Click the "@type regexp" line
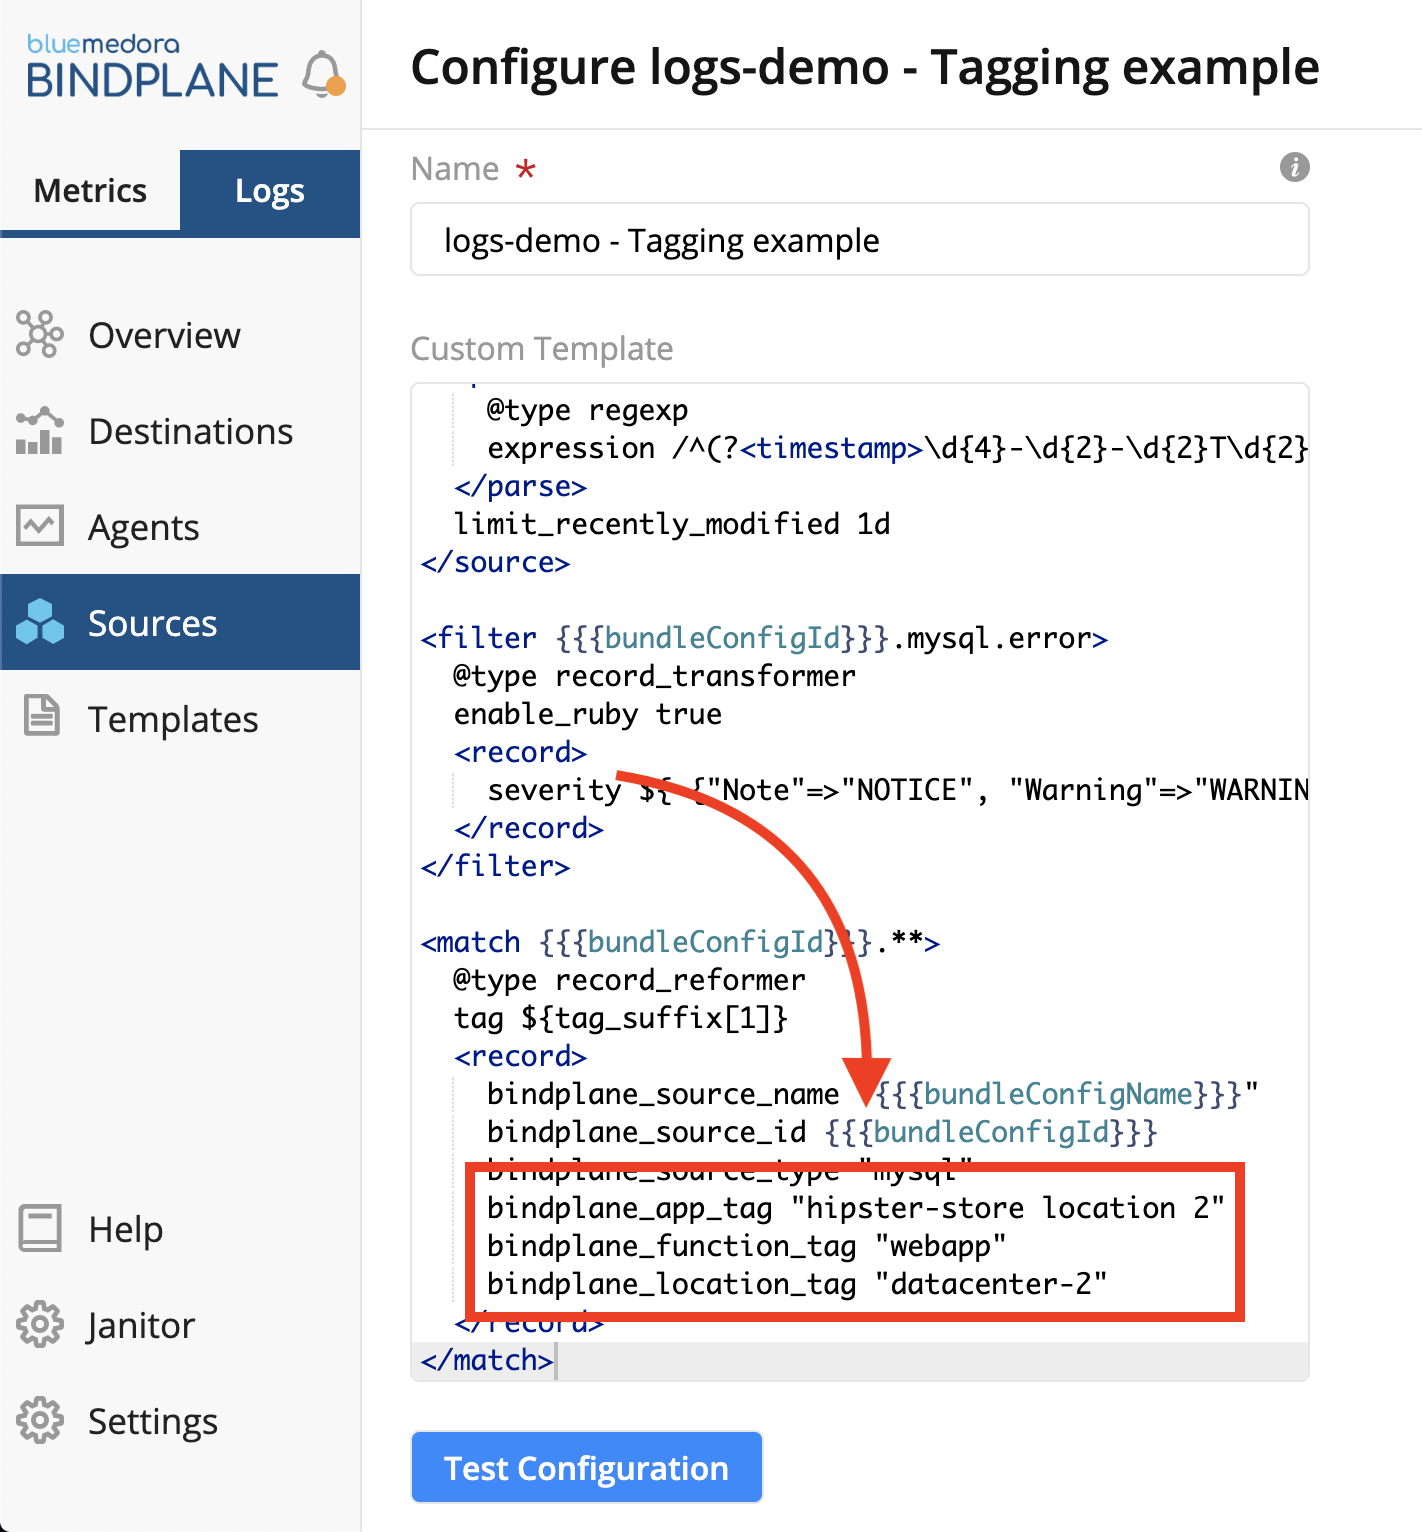Screen dimensions: 1422x1532 point(587,411)
